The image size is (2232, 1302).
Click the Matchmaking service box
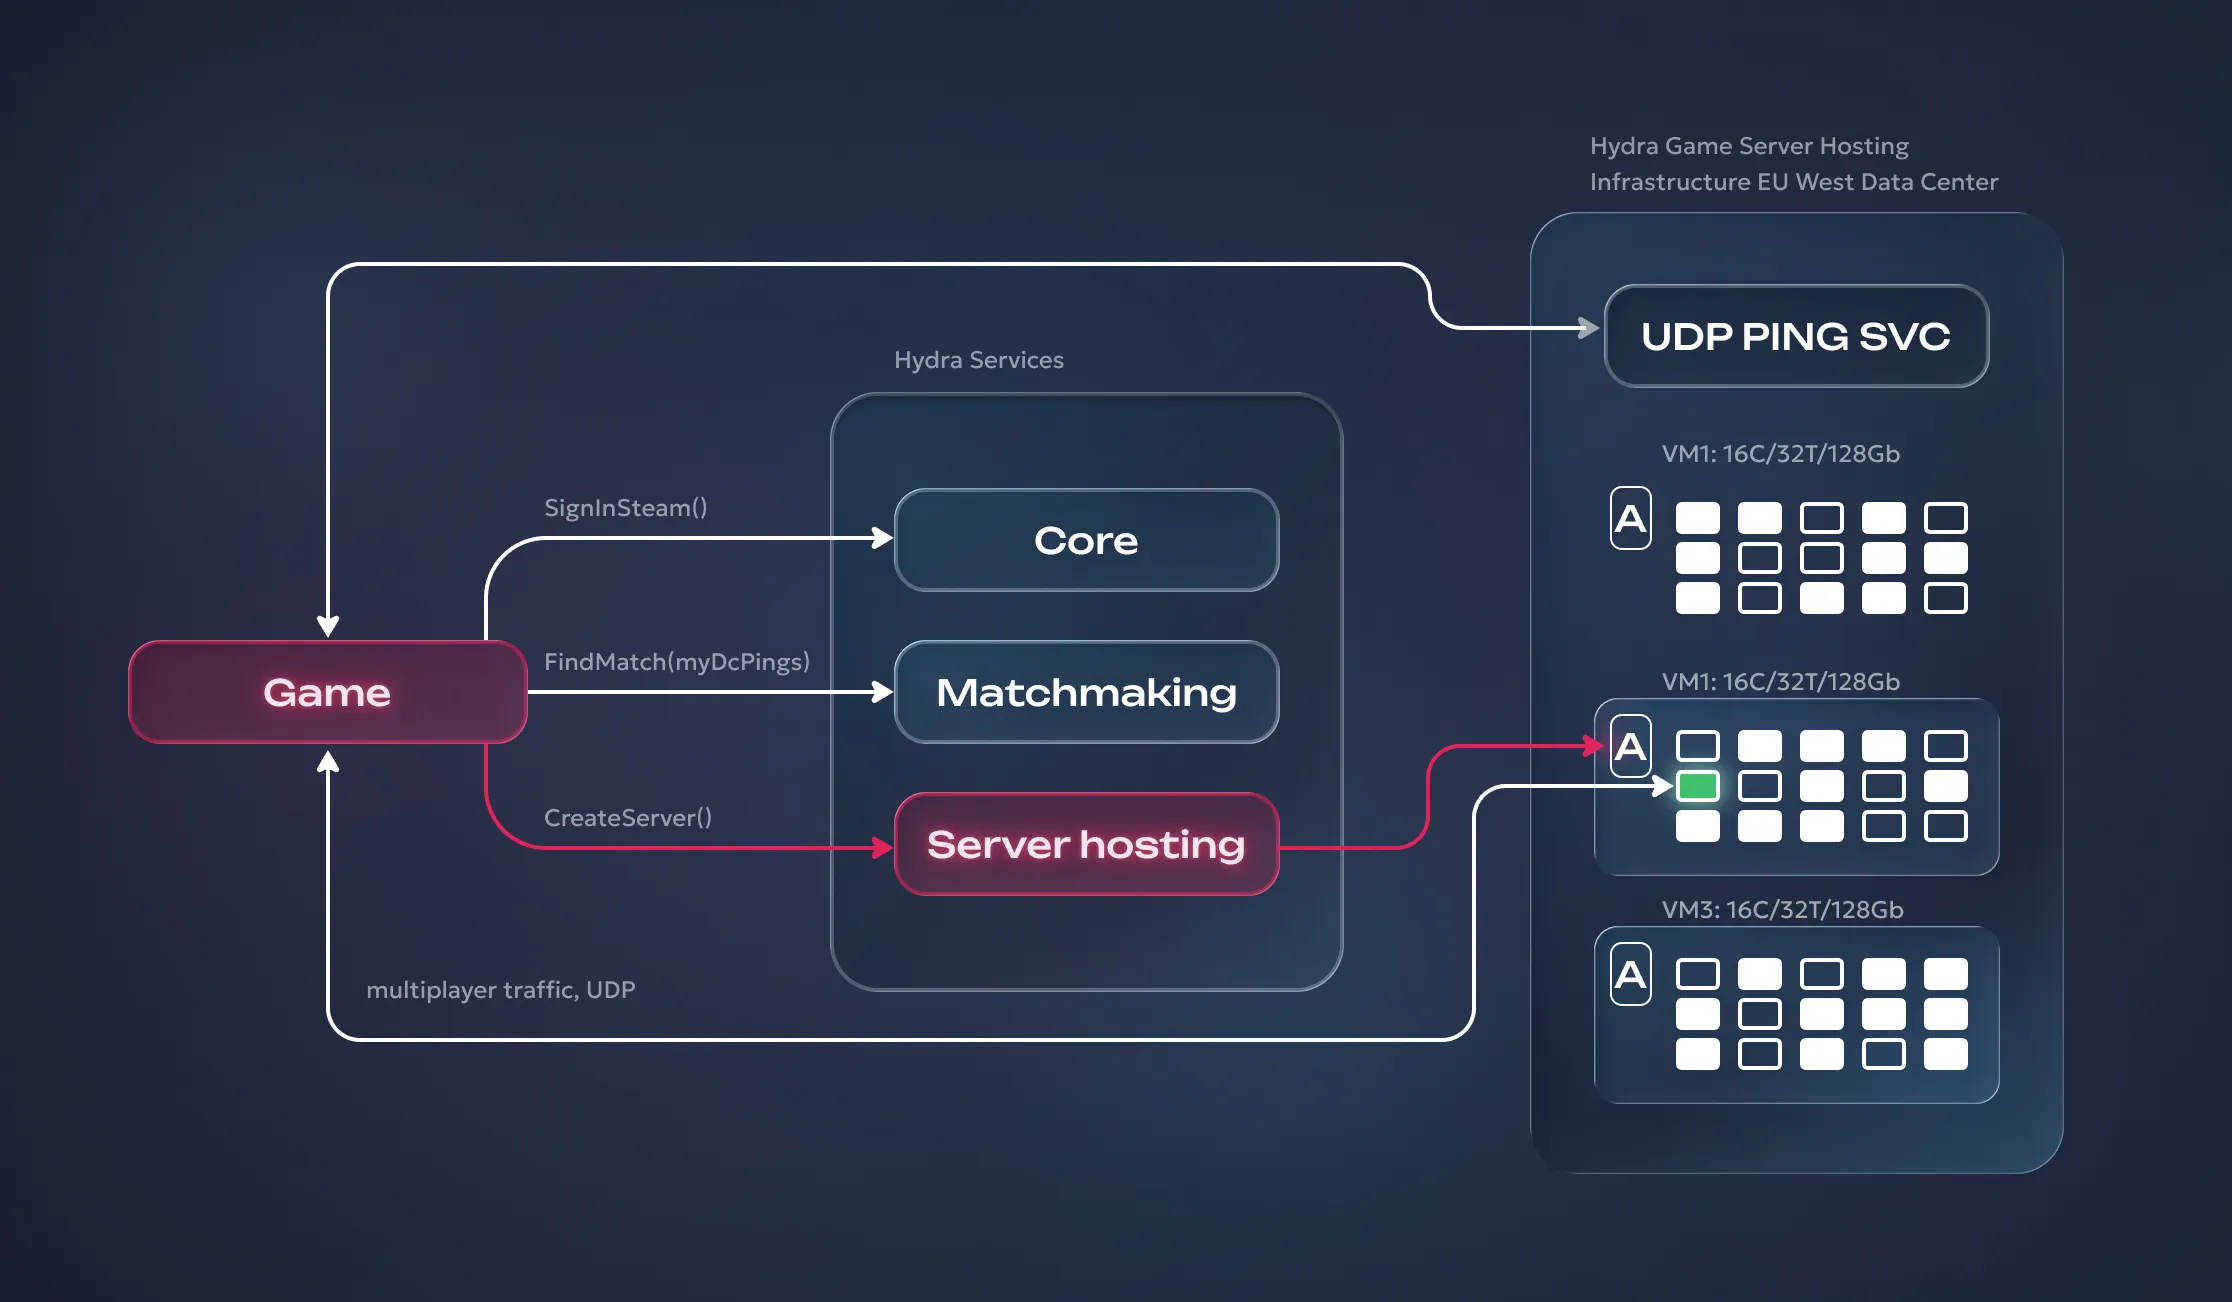(1086, 692)
